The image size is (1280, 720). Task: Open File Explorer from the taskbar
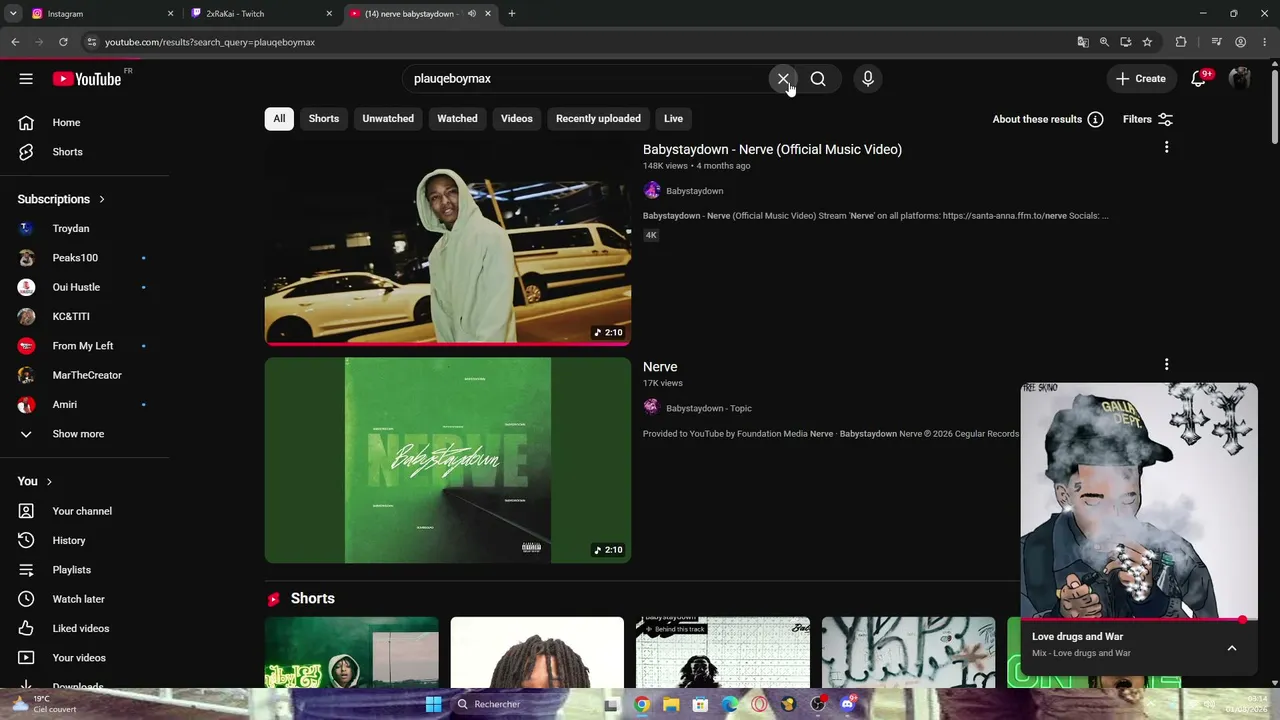tap(671, 704)
